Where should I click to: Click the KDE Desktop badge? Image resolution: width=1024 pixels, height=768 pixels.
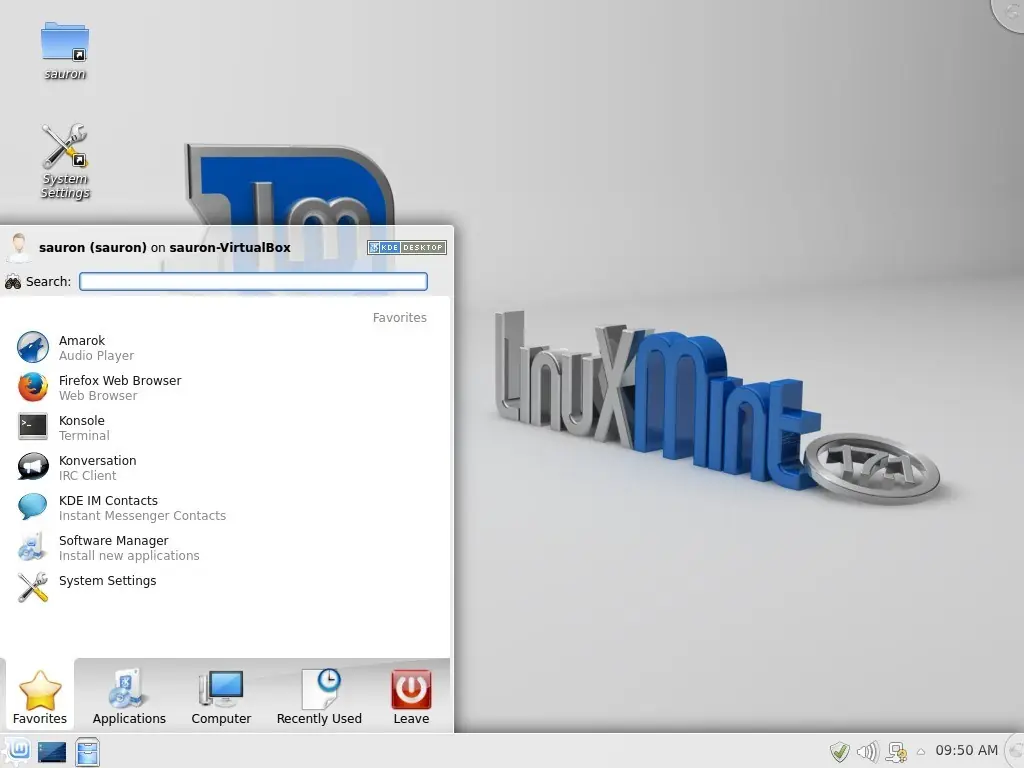click(407, 248)
